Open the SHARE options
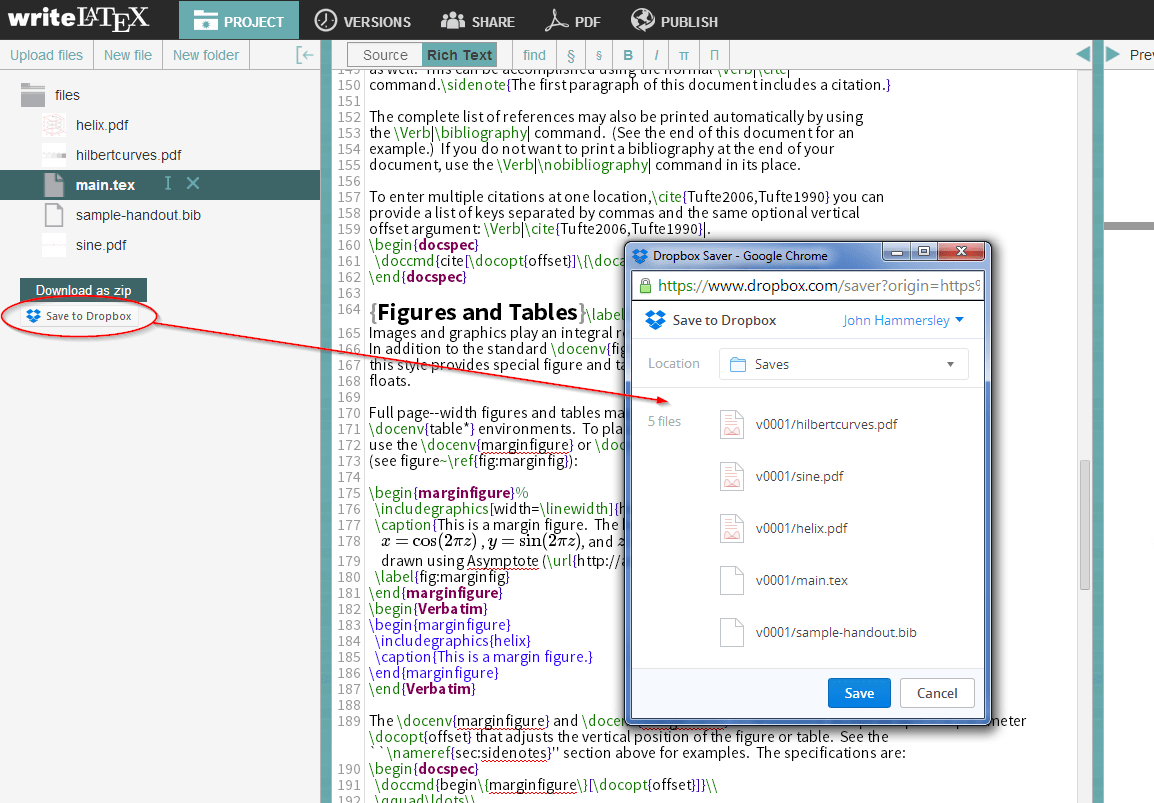Image resolution: width=1154 pixels, height=803 pixels. pos(478,20)
